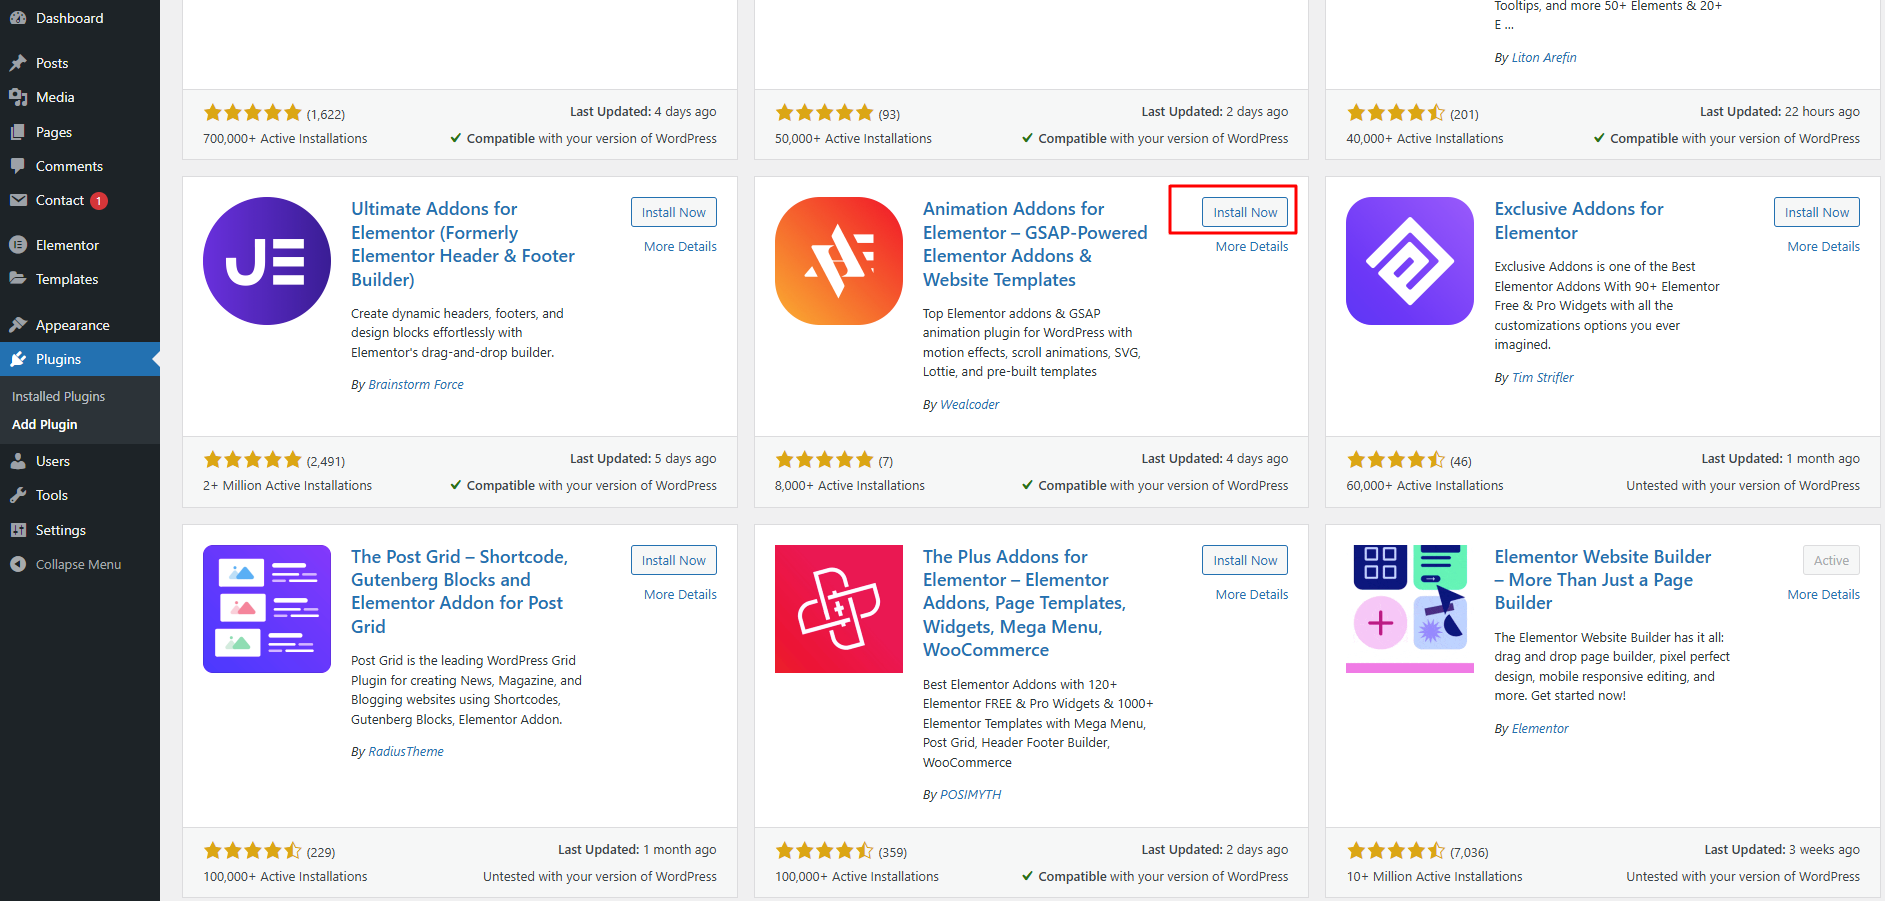Visit author Wealcoder link

(x=969, y=405)
